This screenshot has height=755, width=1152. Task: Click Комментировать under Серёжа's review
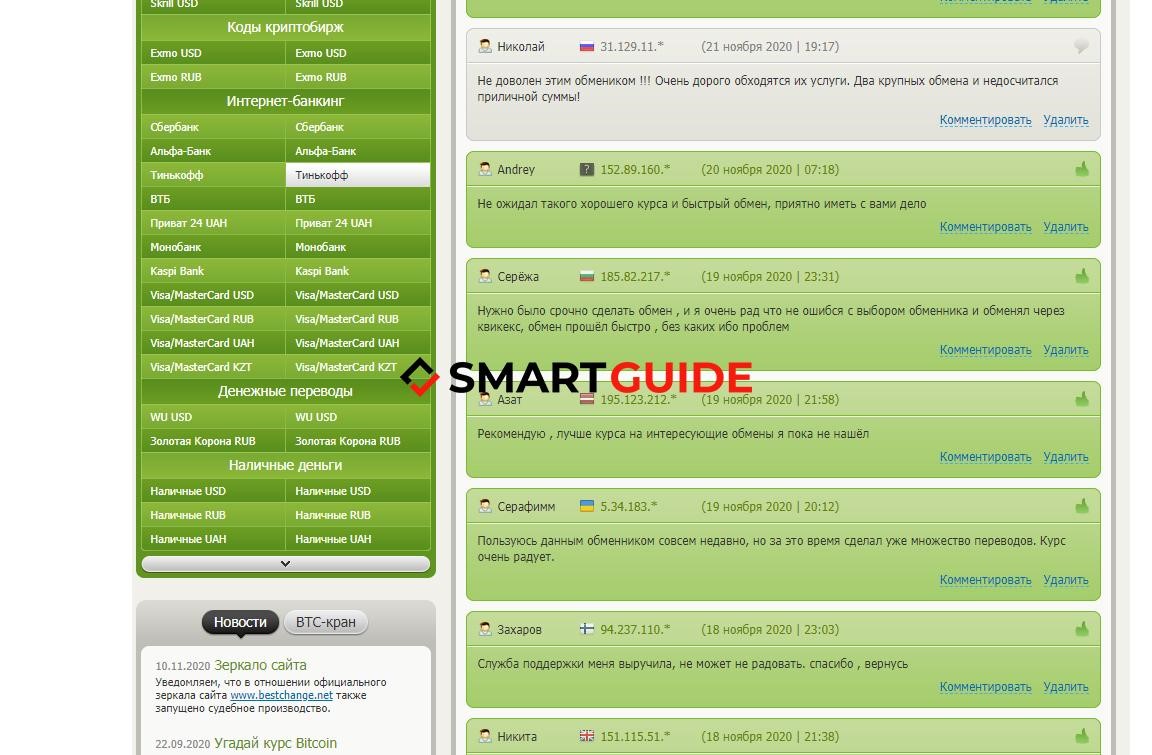click(985, 350)
